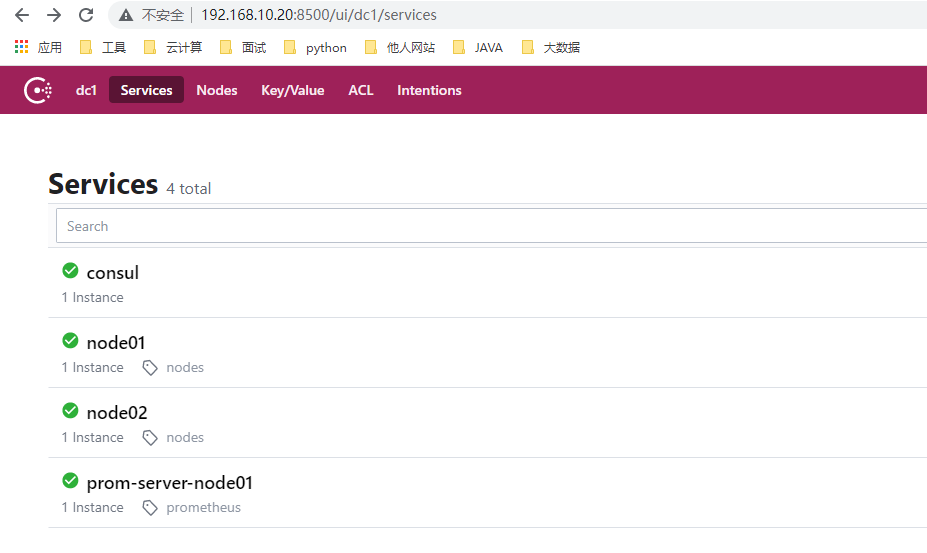Click '1 Instance' under node01
This screenshot has height=553, width=927.
click(93, 367)
